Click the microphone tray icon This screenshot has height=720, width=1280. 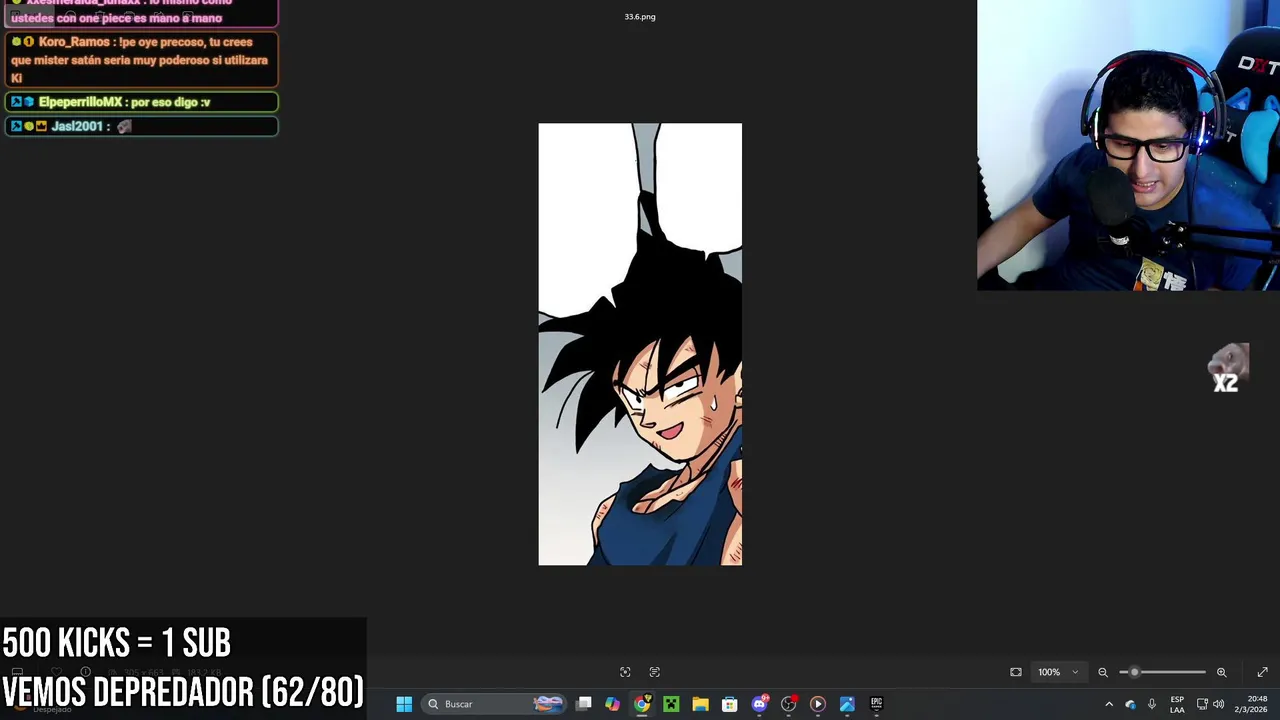(1152, 704)
